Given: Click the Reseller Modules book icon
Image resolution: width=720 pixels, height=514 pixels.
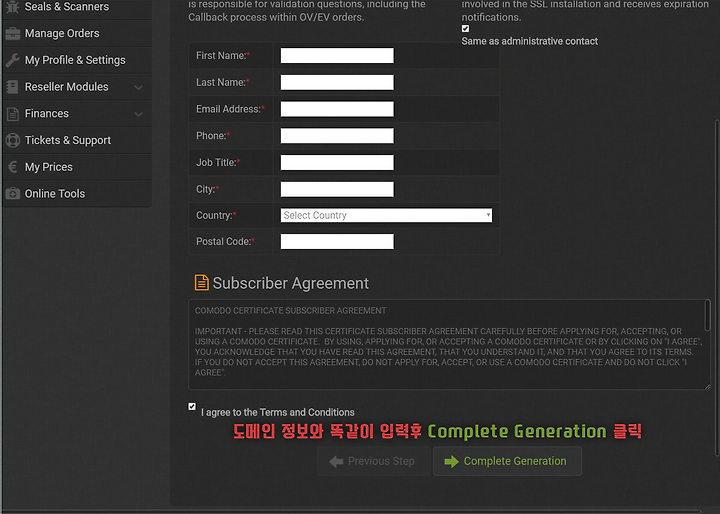Looking at the screenshot, I should (13, 87).
